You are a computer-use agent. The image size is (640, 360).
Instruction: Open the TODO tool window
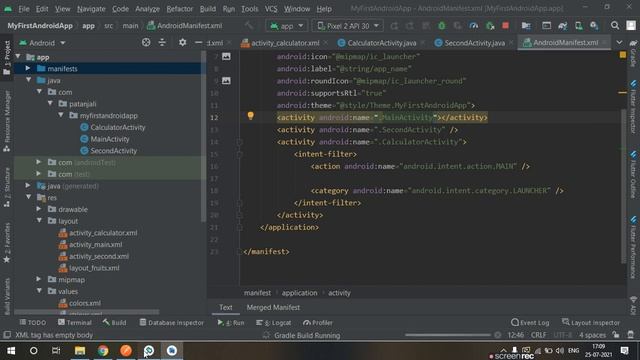pos(33,322)
